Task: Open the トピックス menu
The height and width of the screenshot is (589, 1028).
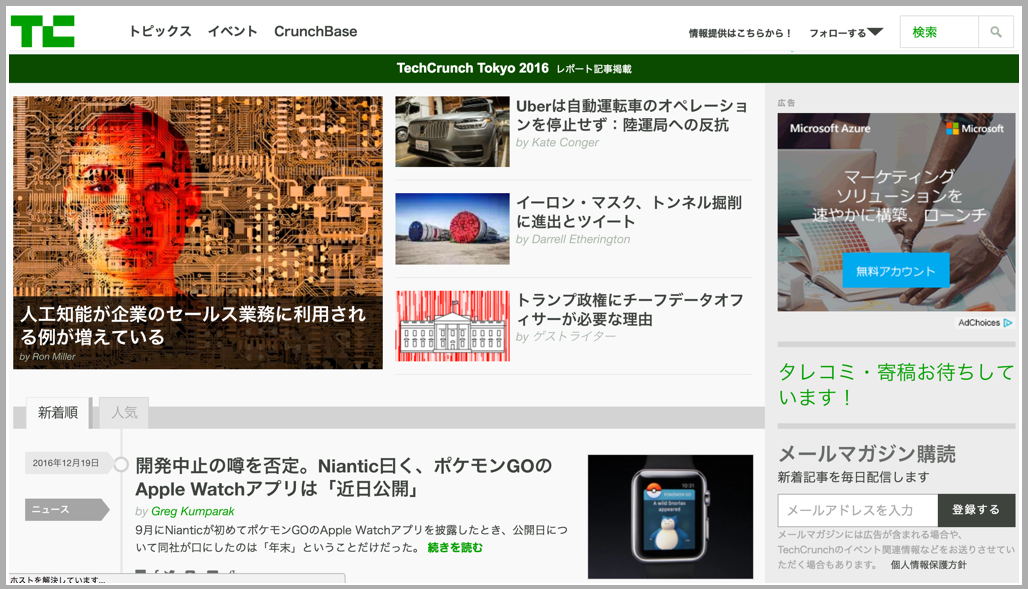Action: [x=160, y=31]
